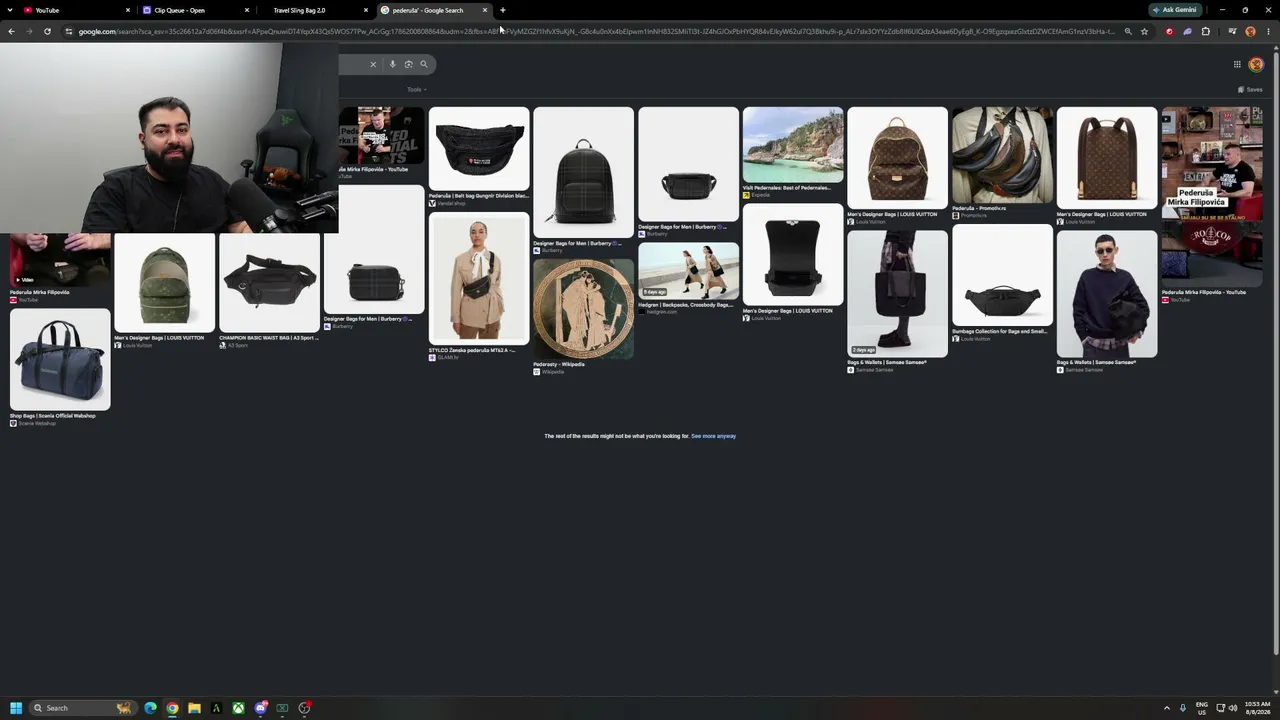Open the Extensions puzzle icon
The height and width of the screenshot is (720, 1280).
(1205, 31)
